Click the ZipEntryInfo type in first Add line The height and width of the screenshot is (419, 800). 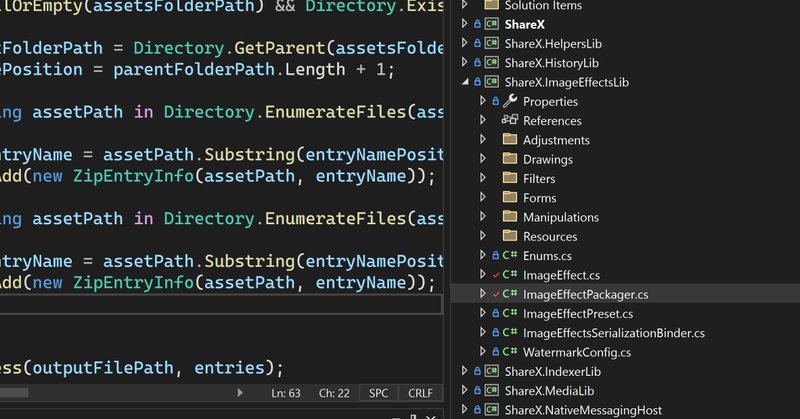pos(133,176)
